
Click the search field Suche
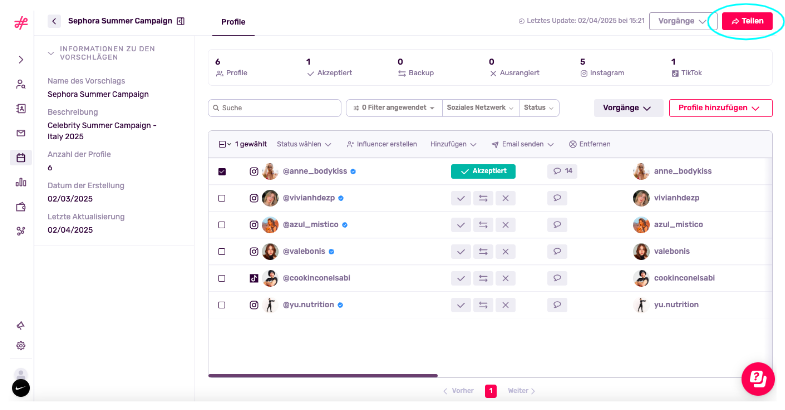(274, 108)
